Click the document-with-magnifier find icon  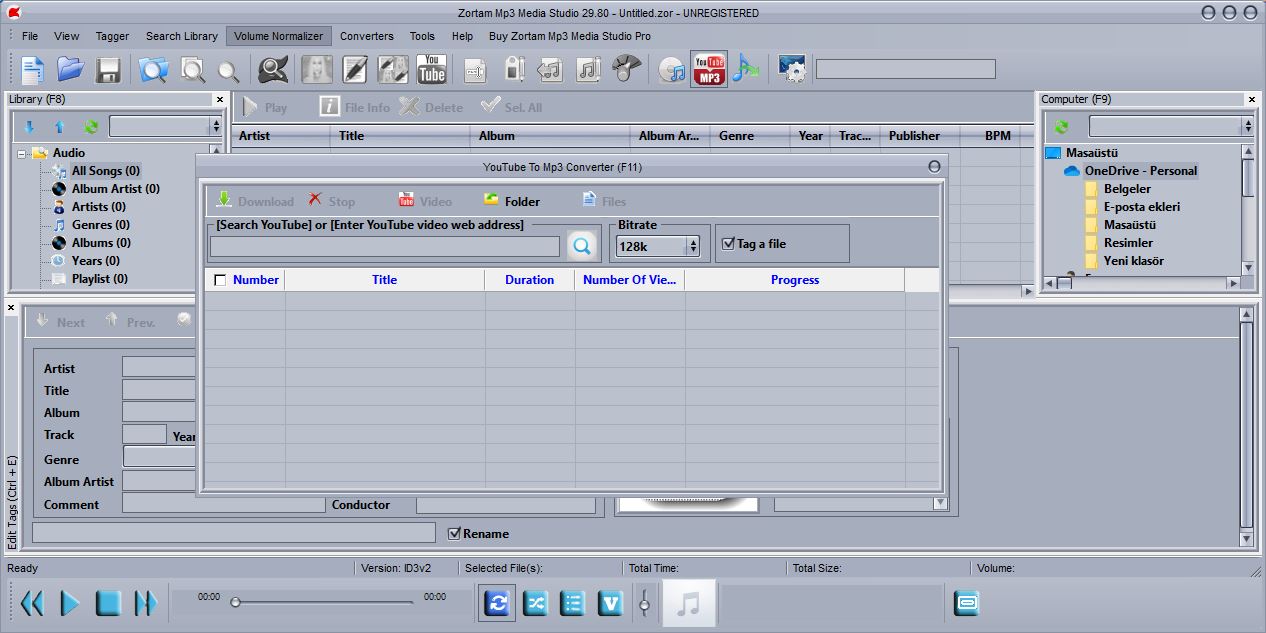coord(192,70)
